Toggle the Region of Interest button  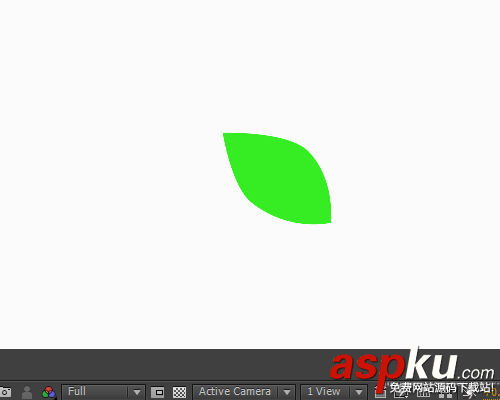pos(158,392)
